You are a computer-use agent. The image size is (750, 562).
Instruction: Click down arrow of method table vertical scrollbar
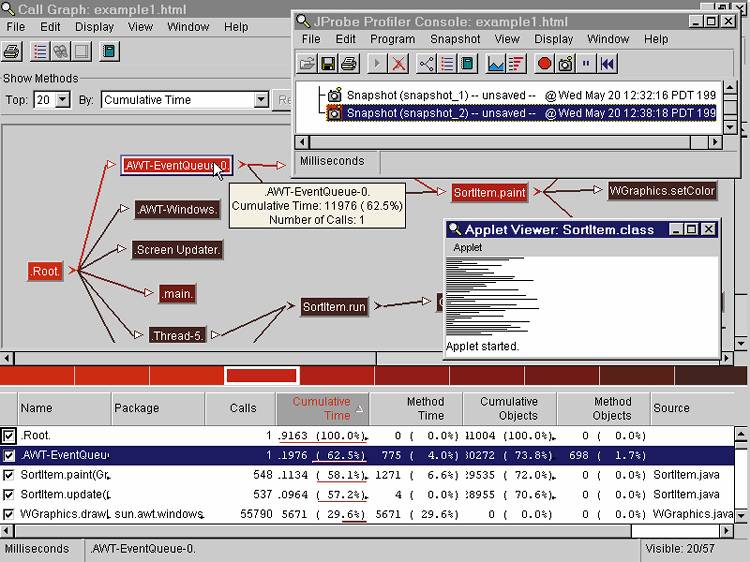(x=740, y=515)
